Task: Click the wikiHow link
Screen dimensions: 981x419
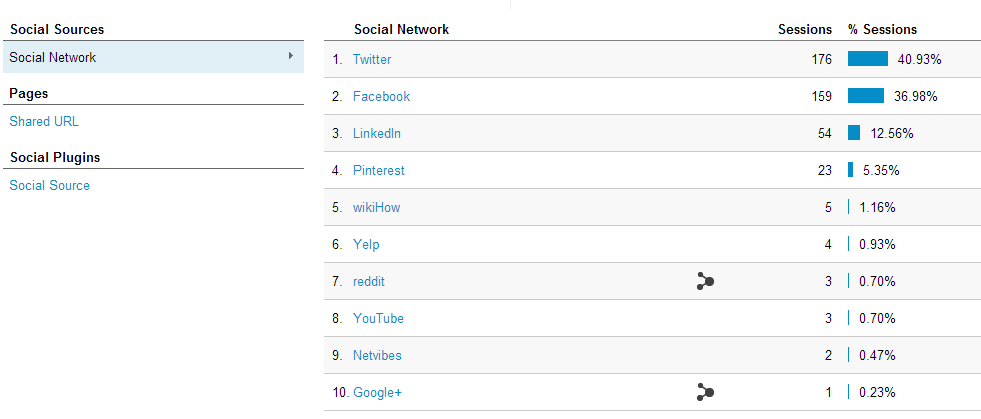Action: coord(376,207)
